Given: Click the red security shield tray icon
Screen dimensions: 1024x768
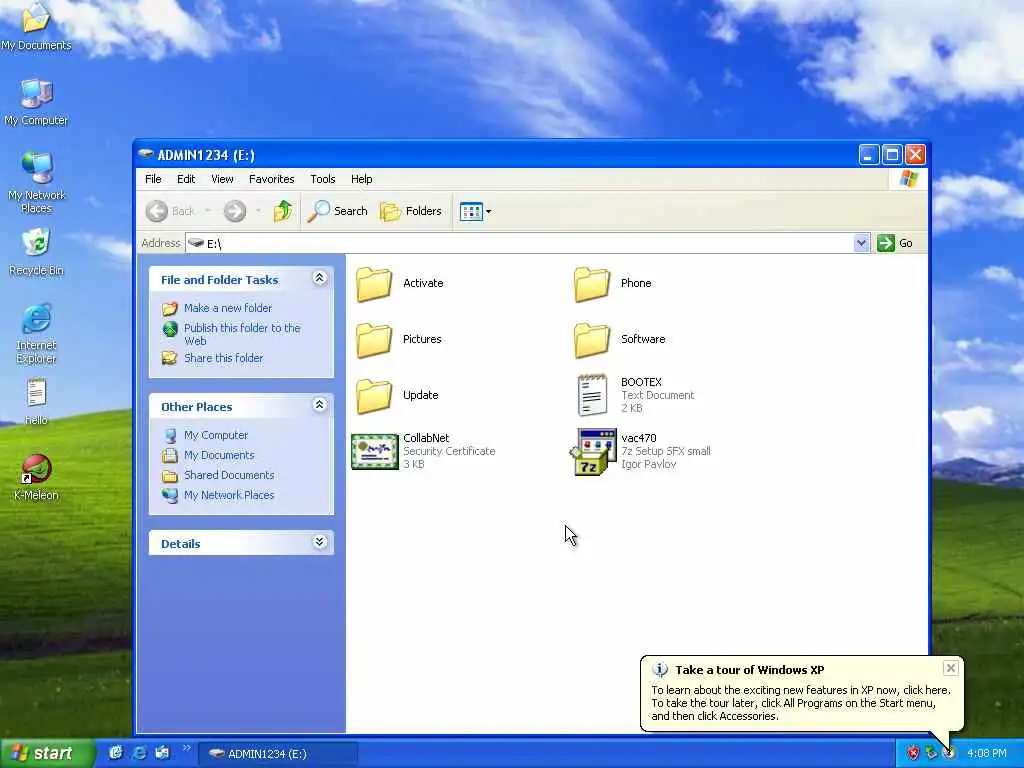Looking at the screenshot, I should tap(913, 754).
